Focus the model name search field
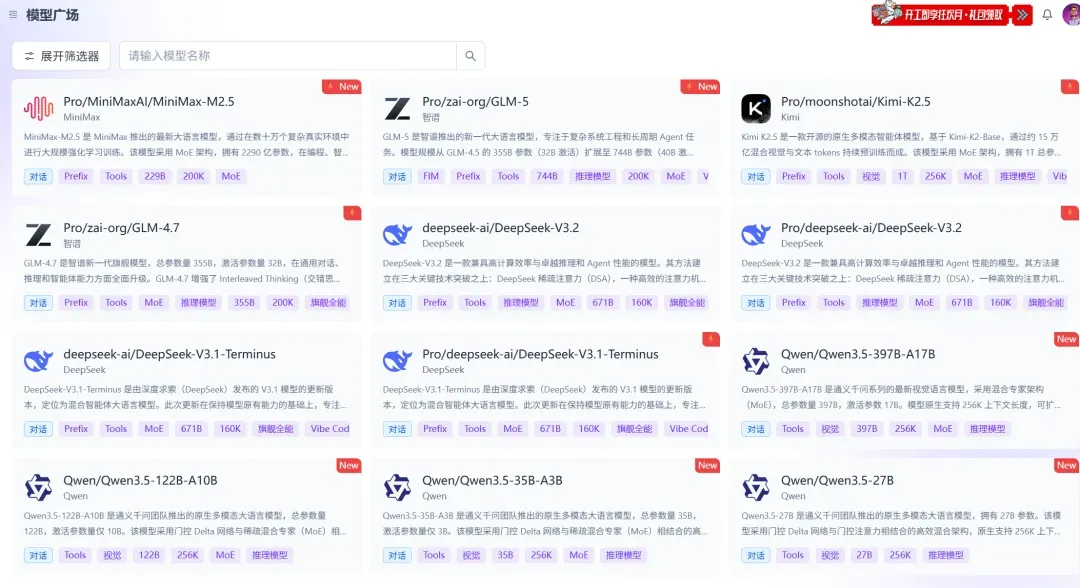1080x588 pixels. [x=288, y=56]
